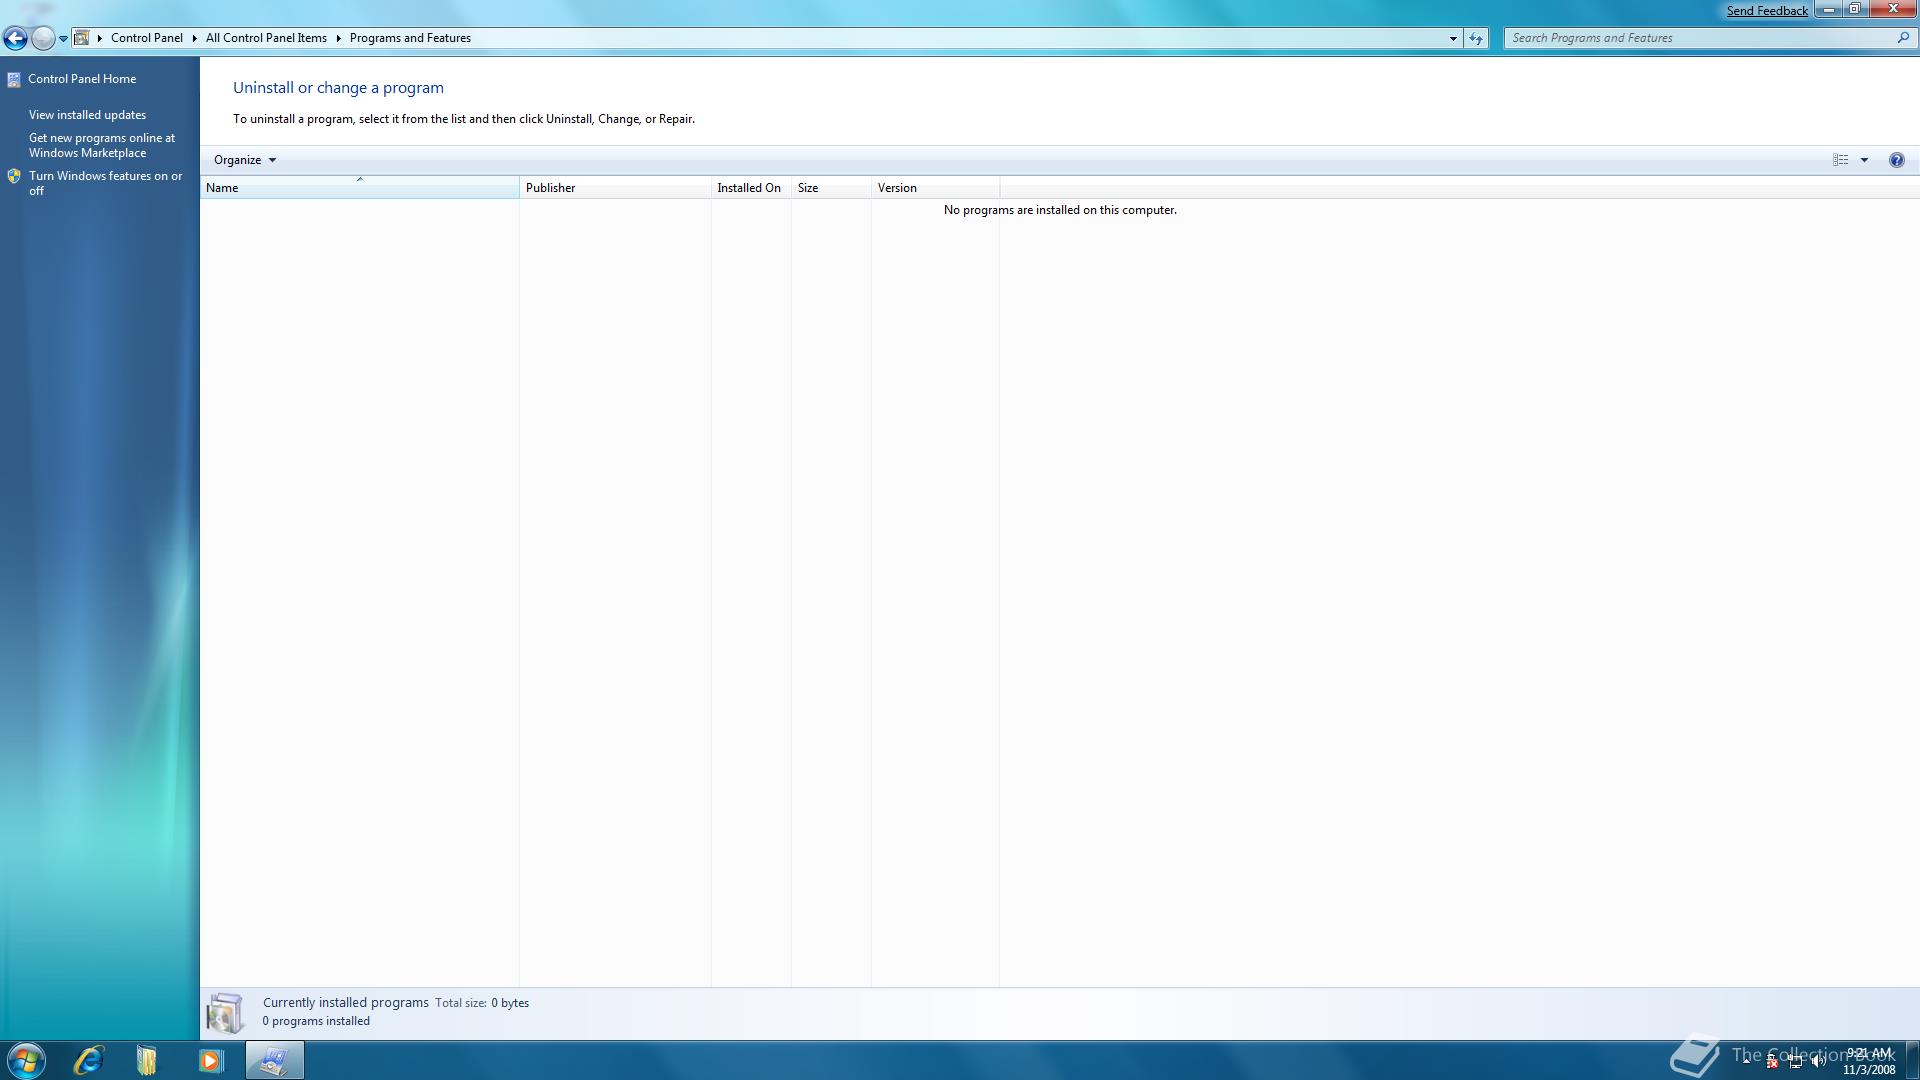Screen dimensions: 1920x1080
Task: Click the Refresh button in address bar
Action: pos(1476,38)
